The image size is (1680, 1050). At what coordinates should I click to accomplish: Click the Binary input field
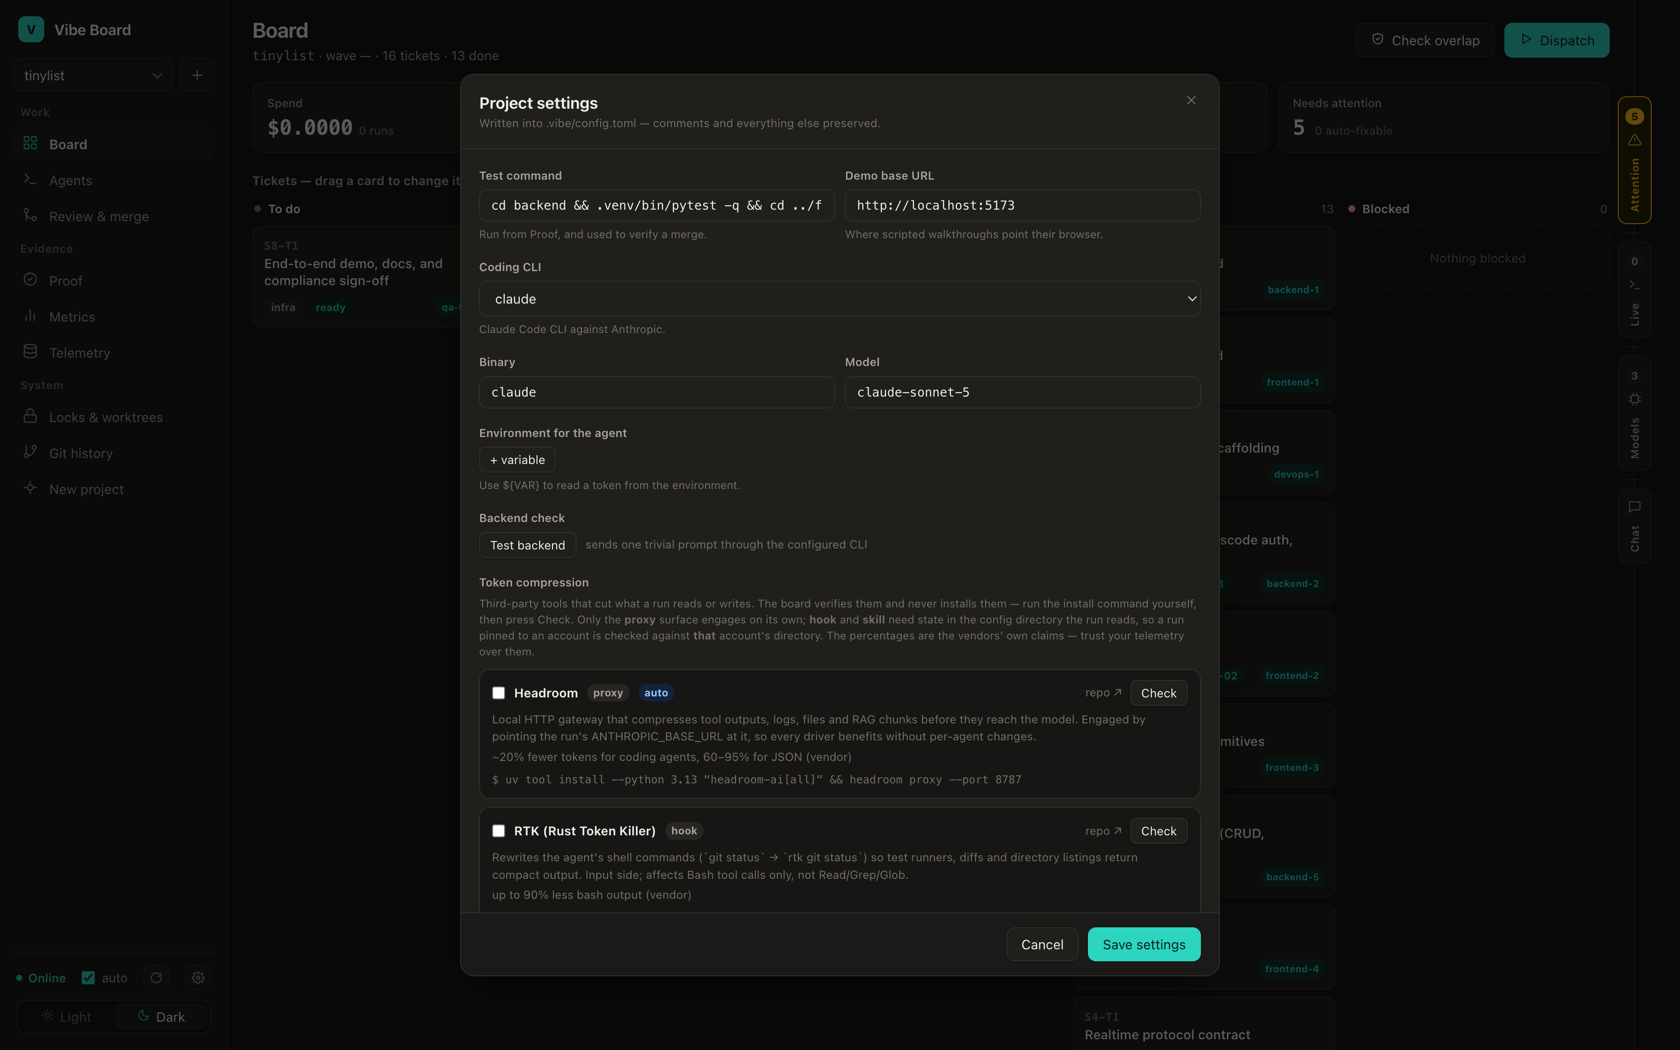pyautogui.click(x=656, y=392)
